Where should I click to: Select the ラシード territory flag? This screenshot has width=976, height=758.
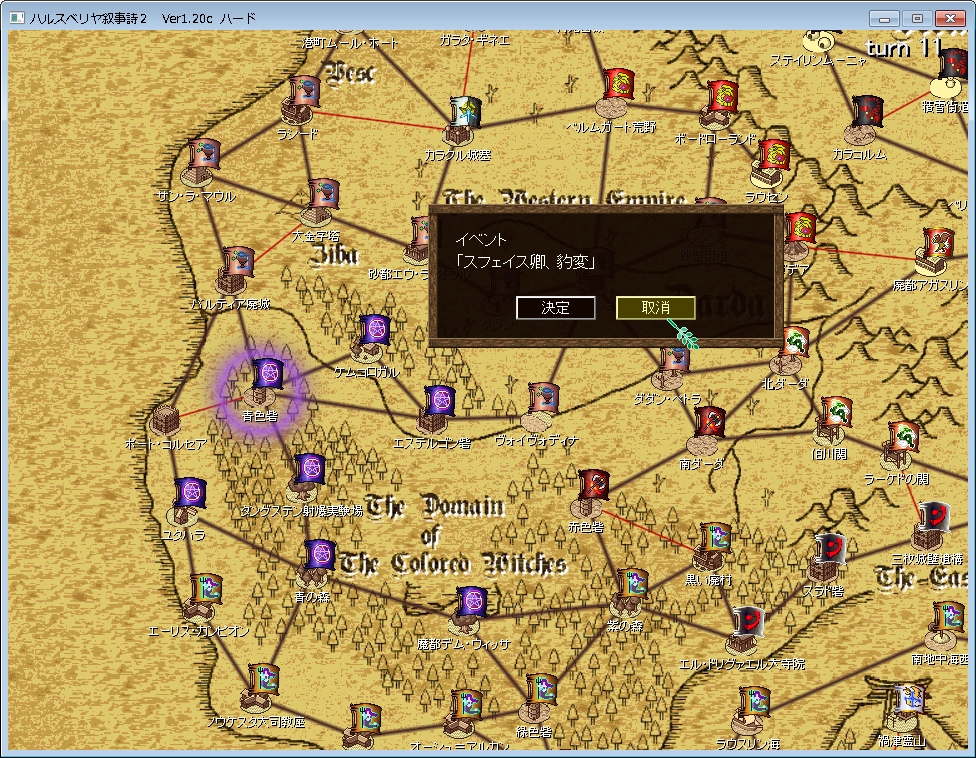306,92
